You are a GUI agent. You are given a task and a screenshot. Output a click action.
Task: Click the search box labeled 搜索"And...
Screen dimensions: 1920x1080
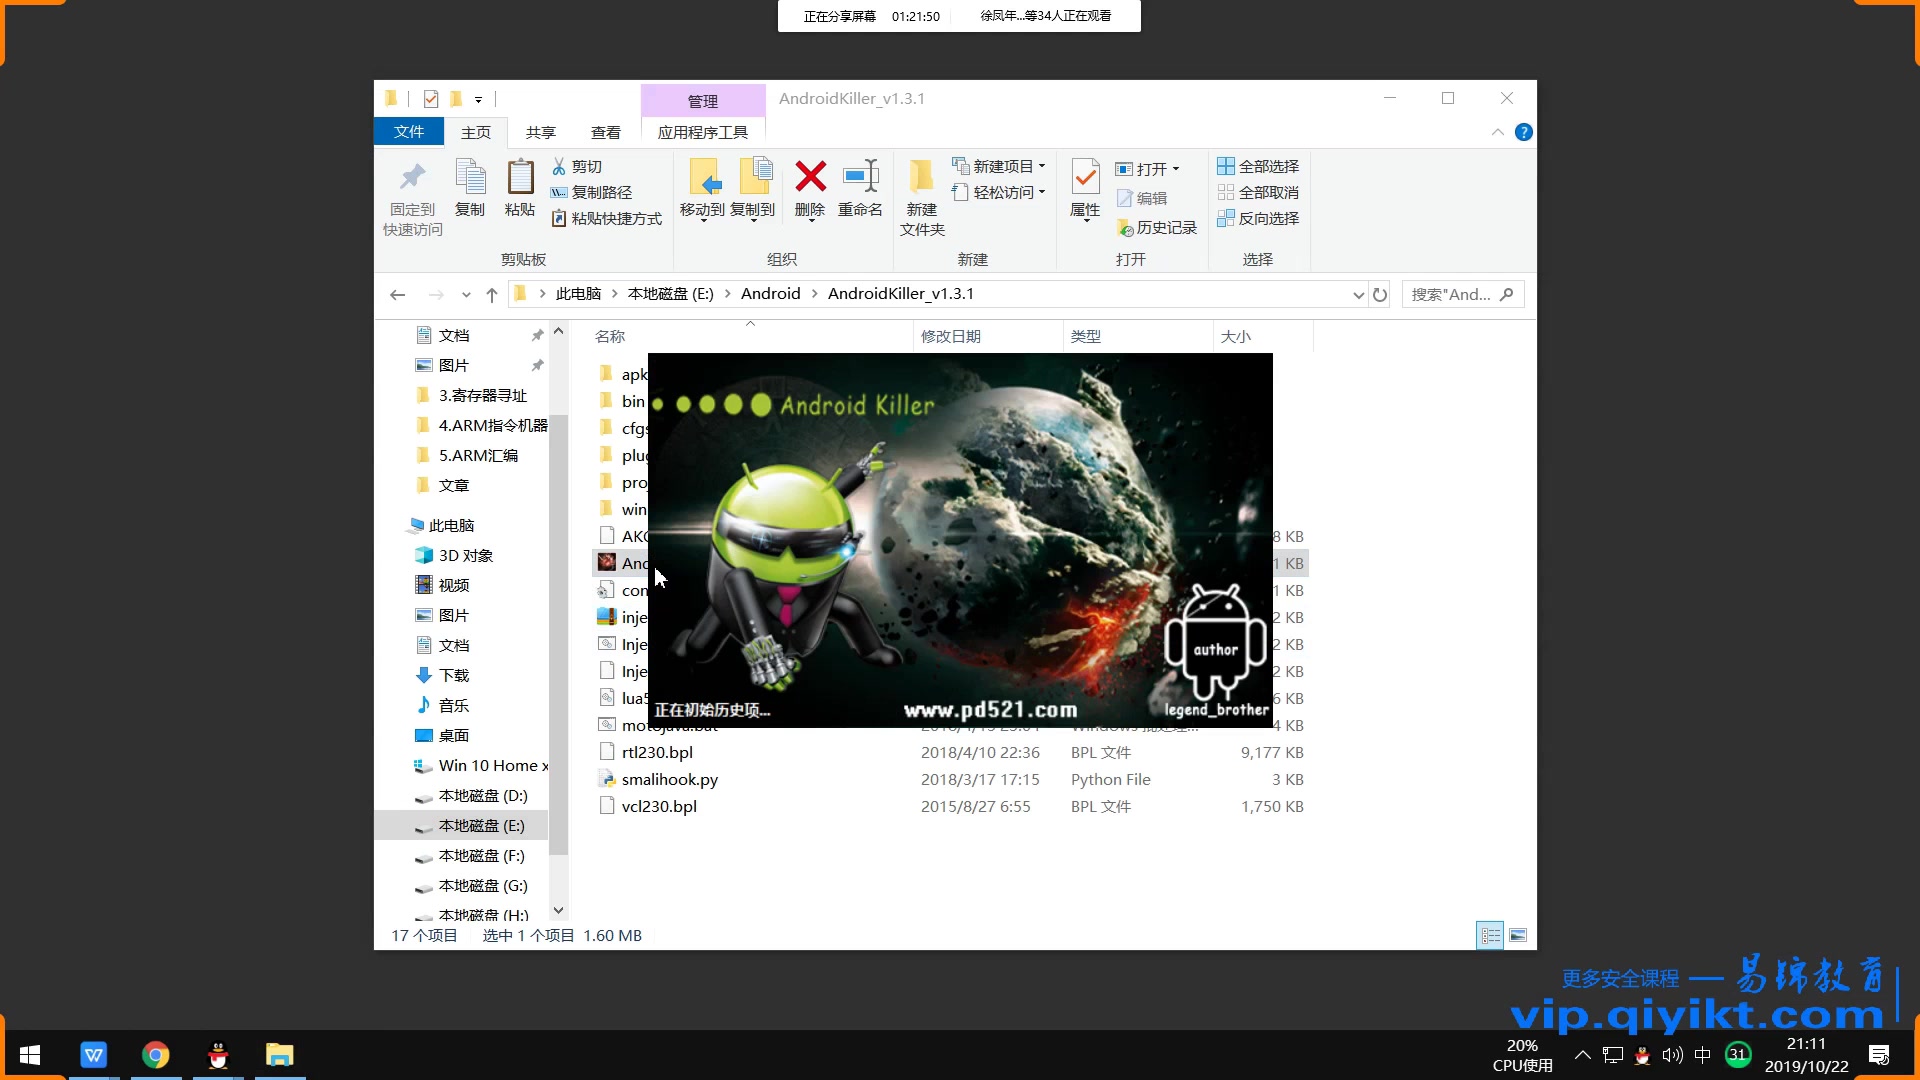tap(1455, 293)
